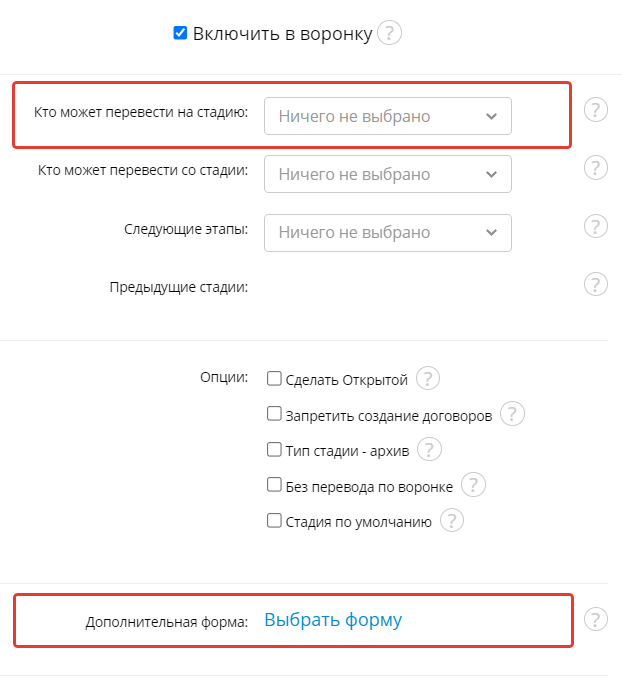This screenshot has height=683, width=636.
Task: Show help for Без перевода по воронке
Action: [x=473, y=486]
